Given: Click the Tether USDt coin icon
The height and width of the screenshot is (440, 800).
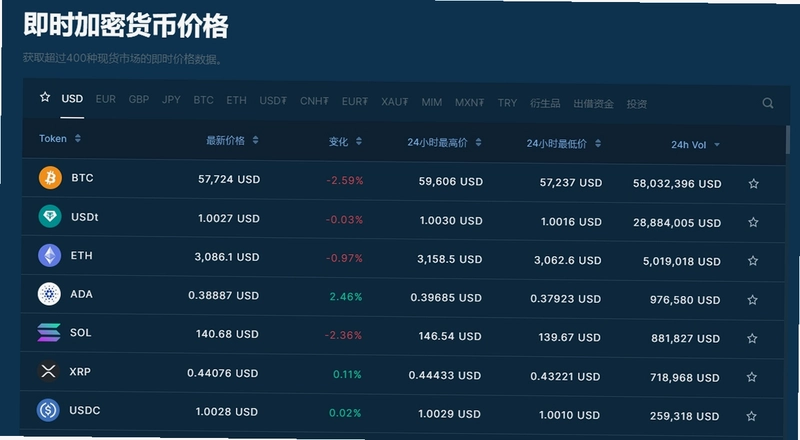Looking at the screenshot, I should [x=49, y=216].
